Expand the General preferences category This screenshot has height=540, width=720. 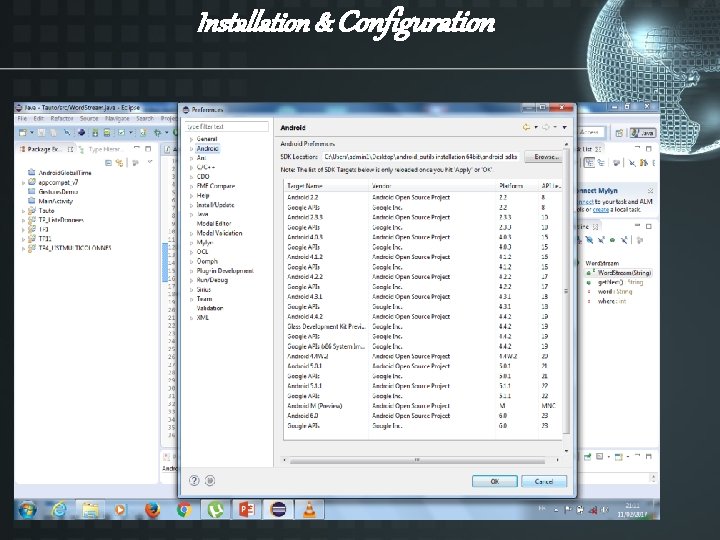[x=190, y=139]
